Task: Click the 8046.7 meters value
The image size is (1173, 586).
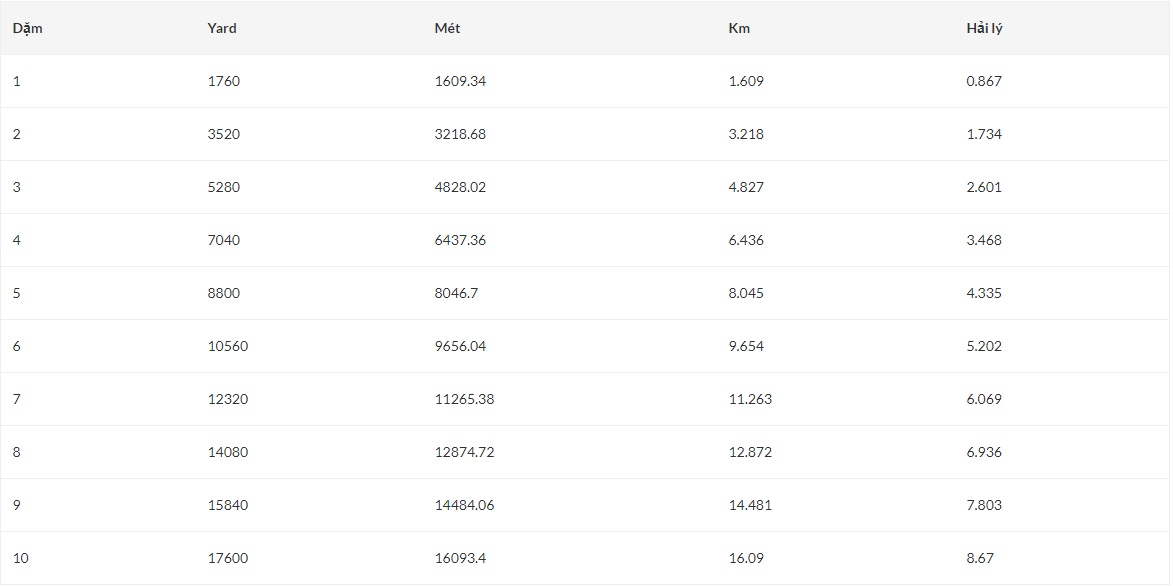Action: pyautogui.click(x=456, y=293)
